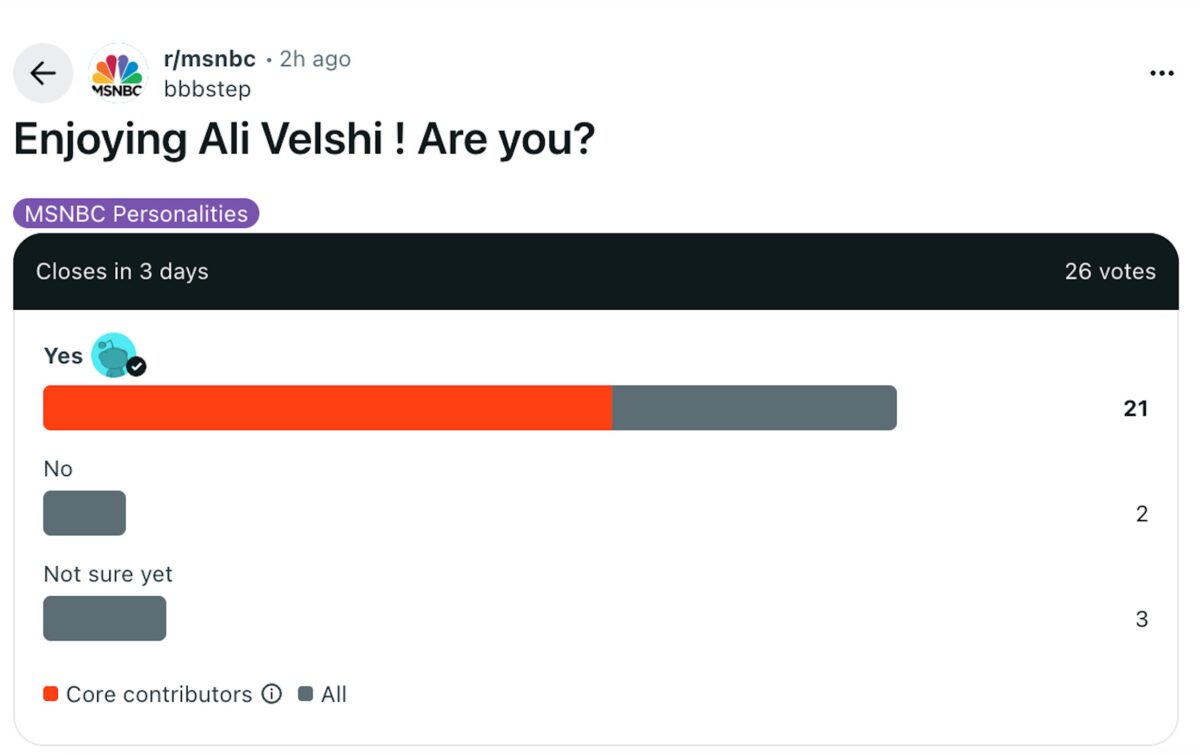Open the three-dot post options menu
This screenshot has height=755, width=1200.
coord(1161,73)
